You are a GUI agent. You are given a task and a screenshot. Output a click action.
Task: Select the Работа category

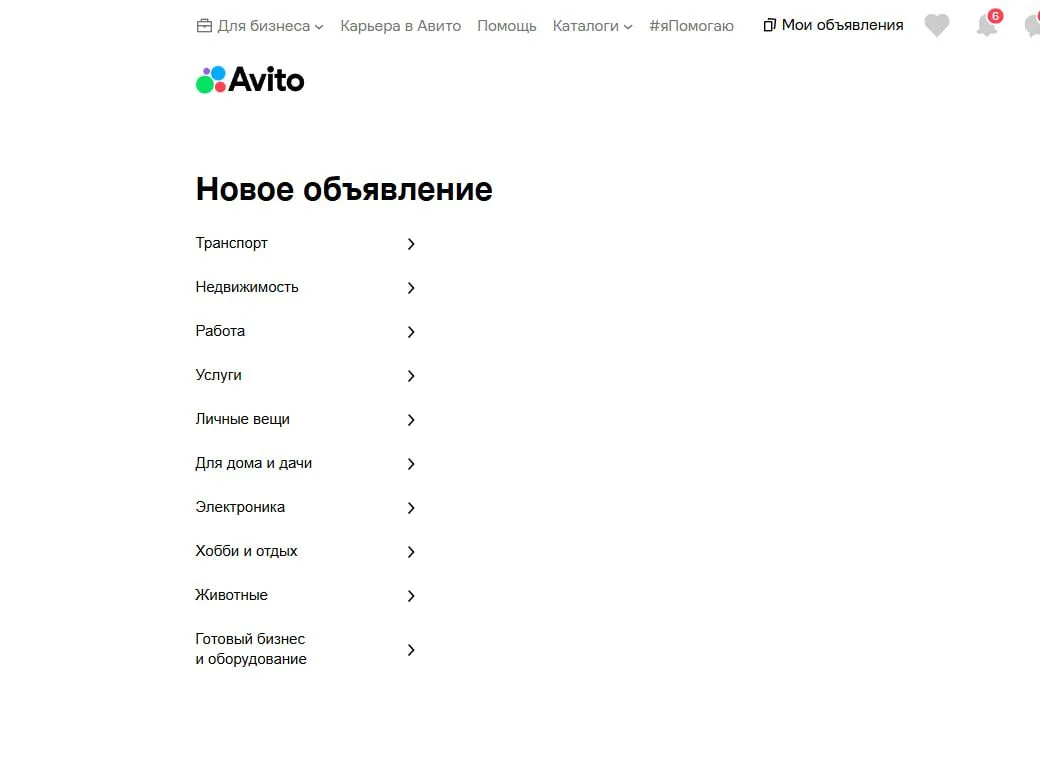click(x=305, y=331)
